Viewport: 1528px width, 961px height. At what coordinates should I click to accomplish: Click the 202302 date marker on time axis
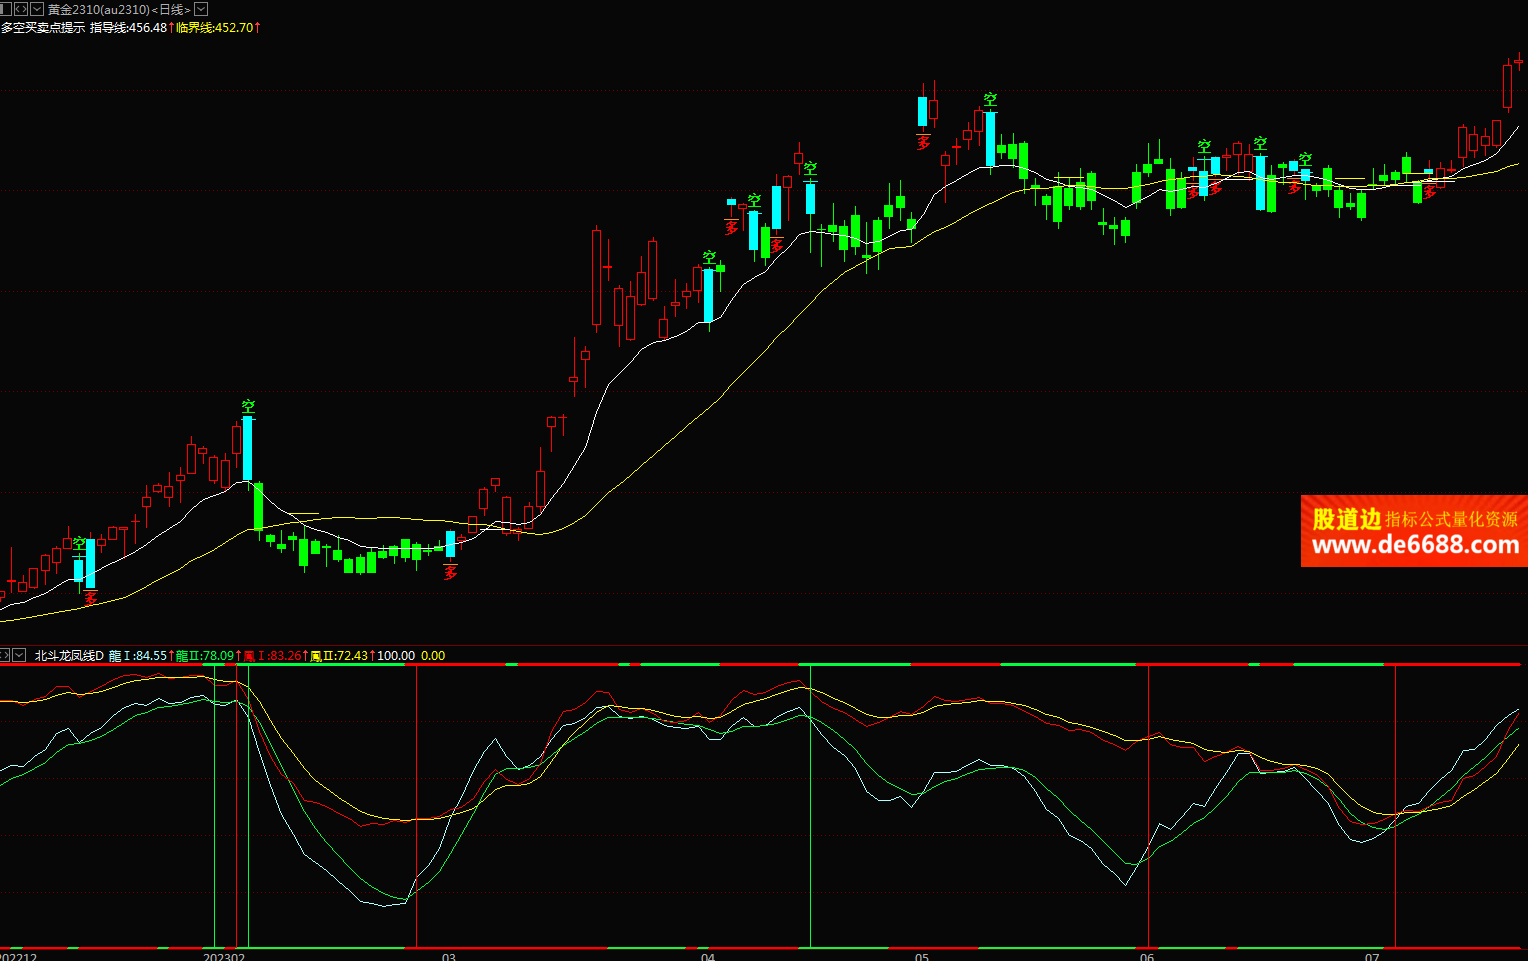point(224,956)
